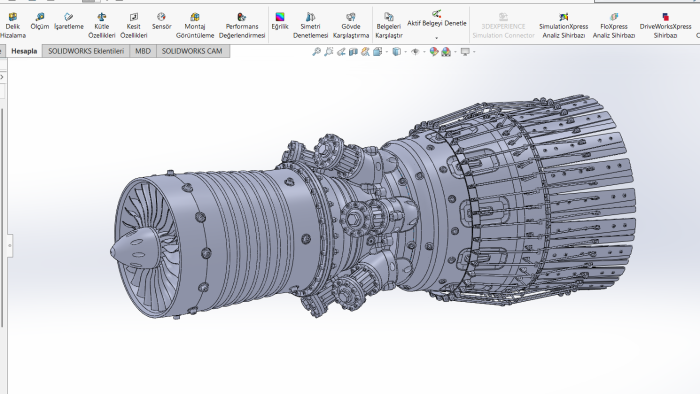Click Previous View icon
Screen dimensions: 700x394
coord(341,52)
